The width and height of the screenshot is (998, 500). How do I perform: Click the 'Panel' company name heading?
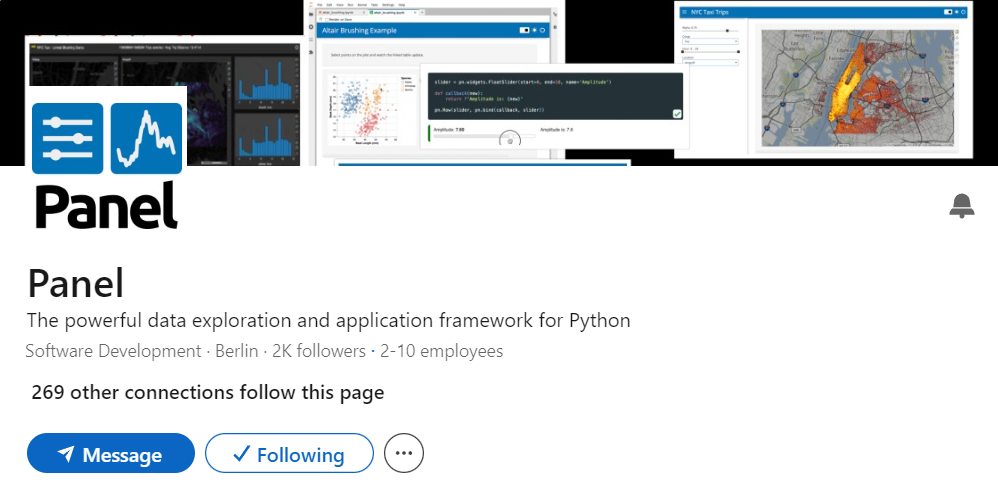coord(76,283)
